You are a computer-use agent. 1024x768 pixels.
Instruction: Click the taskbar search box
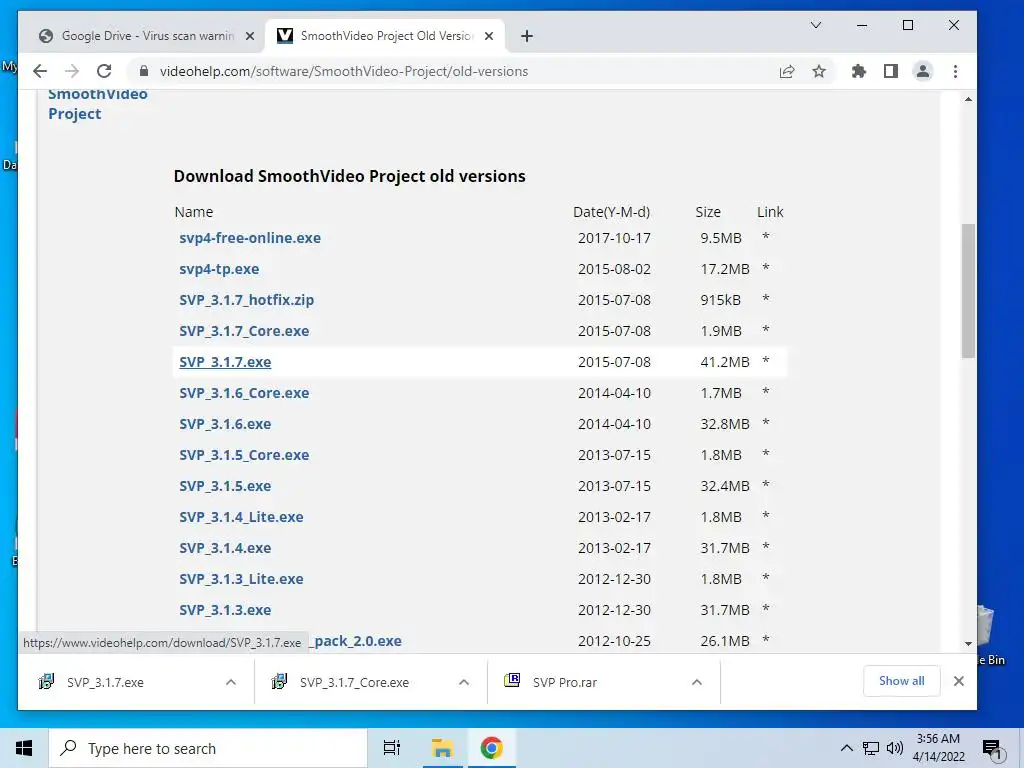(x=208, y=748)
